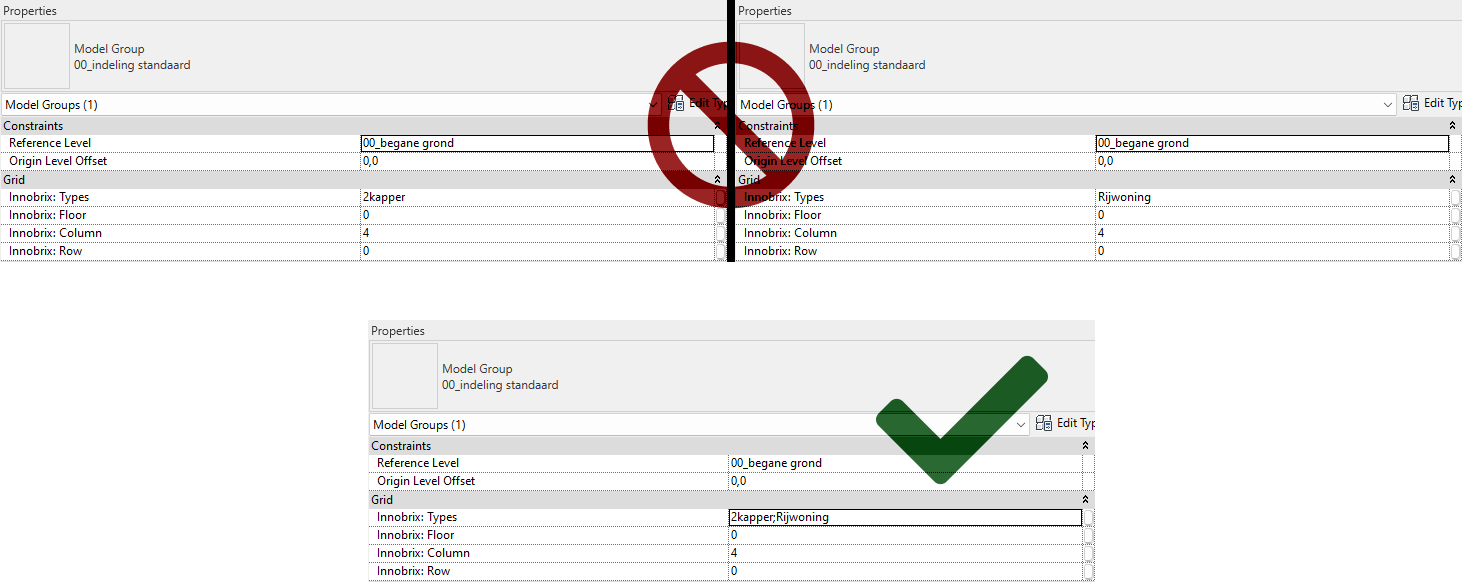Open the Model Groups (1) selector dropdown, bottom palette
This screenshot has height=582, width=1462.
[x=1021, y=423]
